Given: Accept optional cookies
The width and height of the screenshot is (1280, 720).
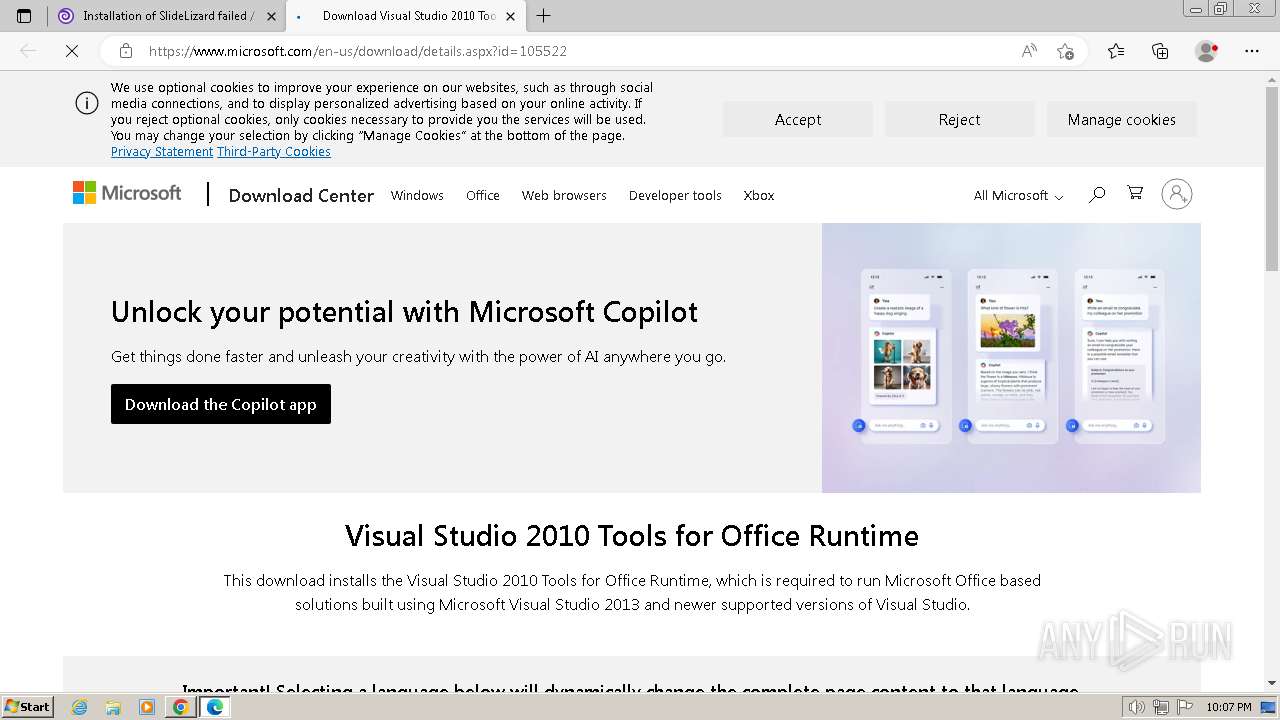Looking at the screenshot, I should coord(798,119).
